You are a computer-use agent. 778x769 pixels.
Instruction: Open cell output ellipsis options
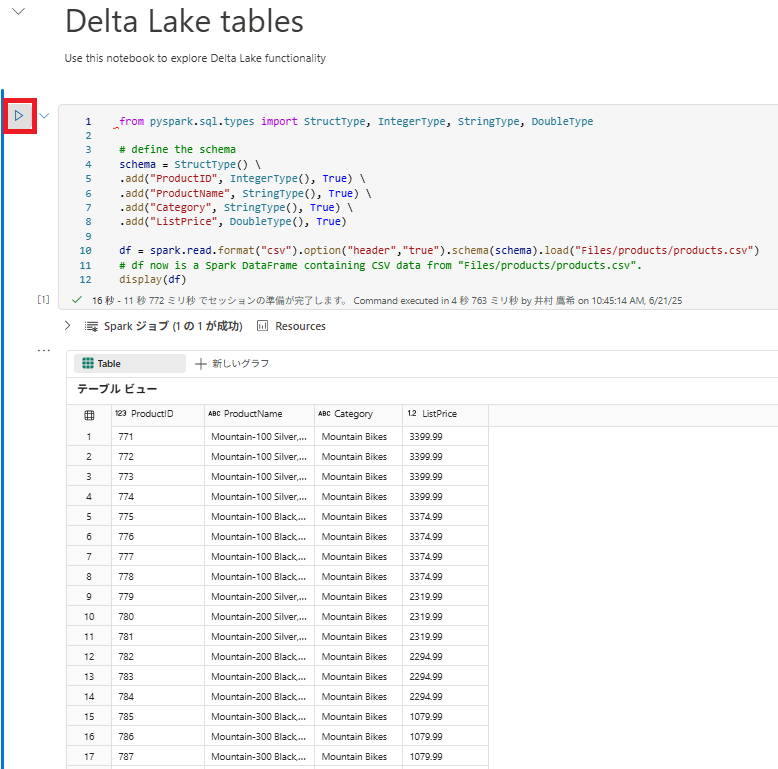(x=43, y=351)
